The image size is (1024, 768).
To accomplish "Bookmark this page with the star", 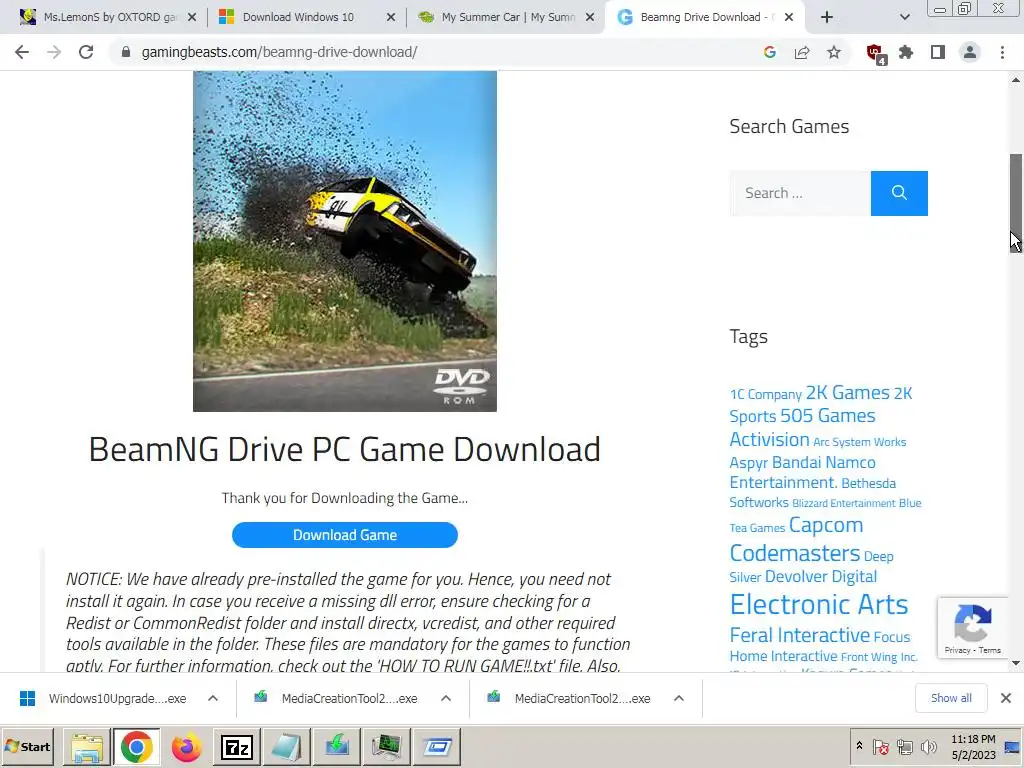I will pyautogui.click(x=834, y=52).
